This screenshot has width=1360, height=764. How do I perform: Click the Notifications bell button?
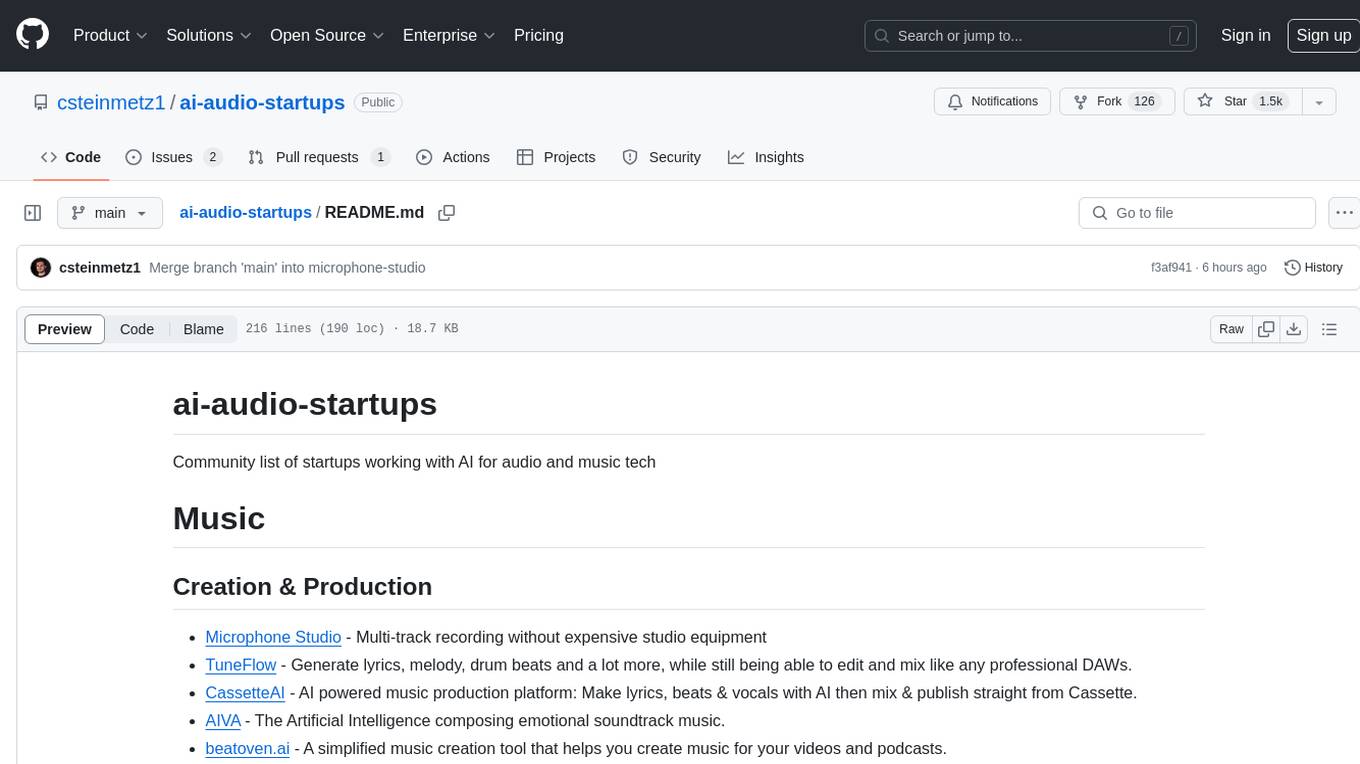click(993, 102)
